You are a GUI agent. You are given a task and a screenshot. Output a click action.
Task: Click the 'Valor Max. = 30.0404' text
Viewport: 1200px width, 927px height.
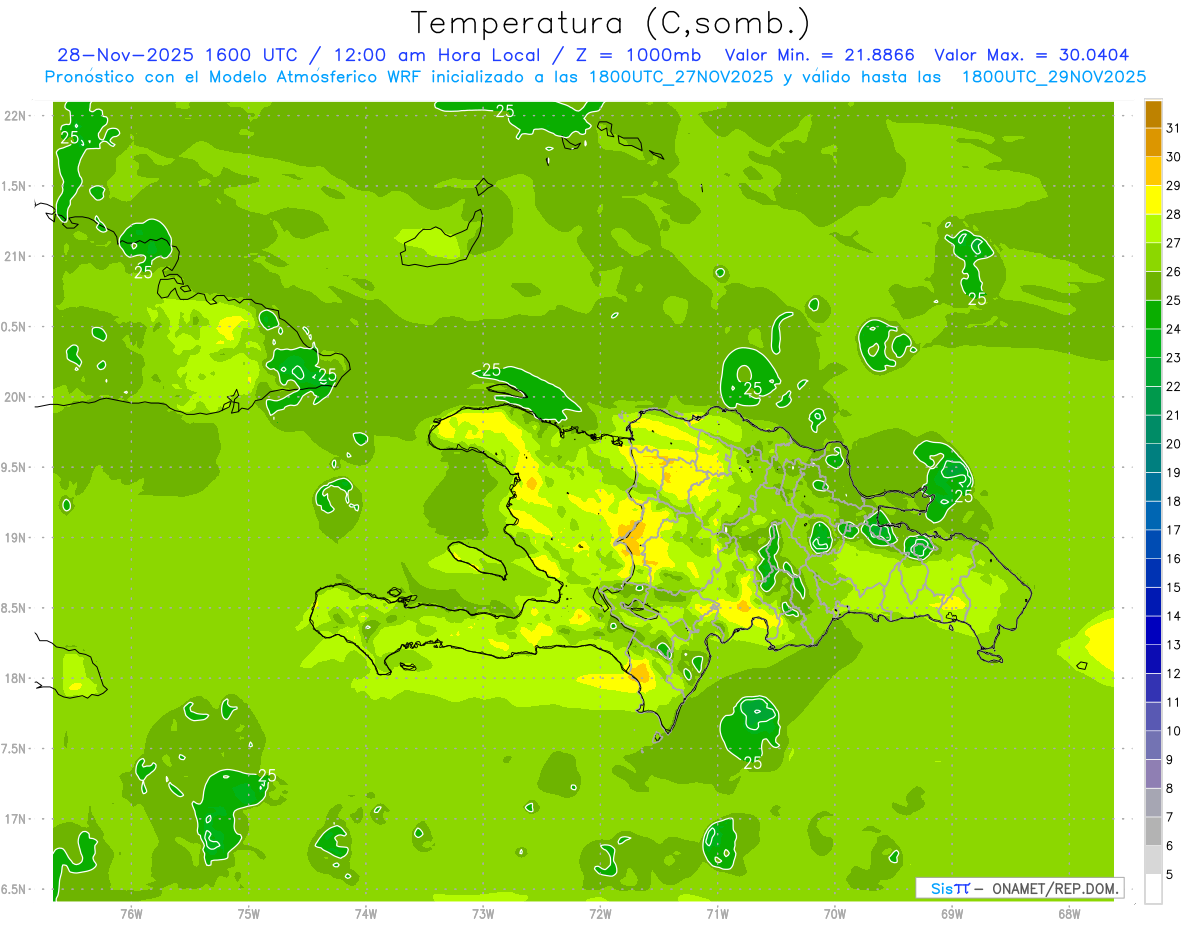click(x=1032, y=55)
